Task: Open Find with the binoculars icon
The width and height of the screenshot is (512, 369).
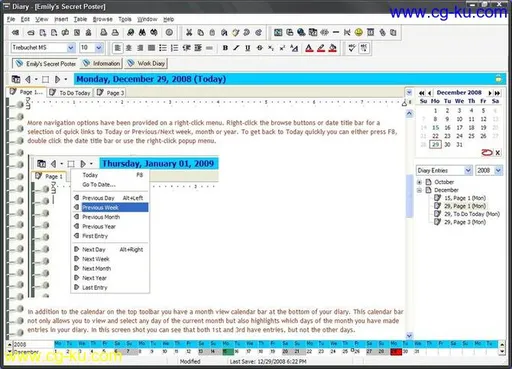Action: coord(142,32)
